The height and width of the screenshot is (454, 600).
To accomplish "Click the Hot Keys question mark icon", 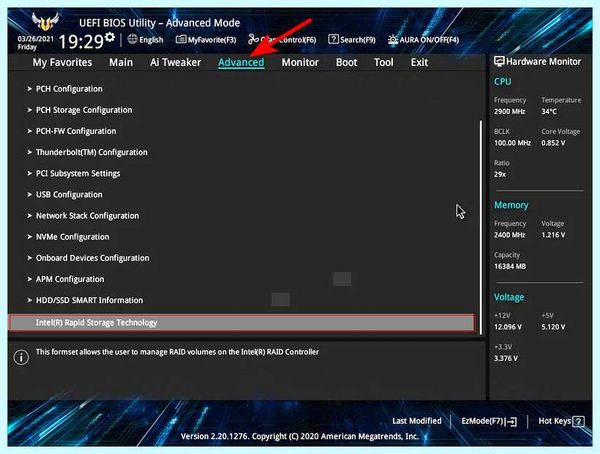I will 579,421.
